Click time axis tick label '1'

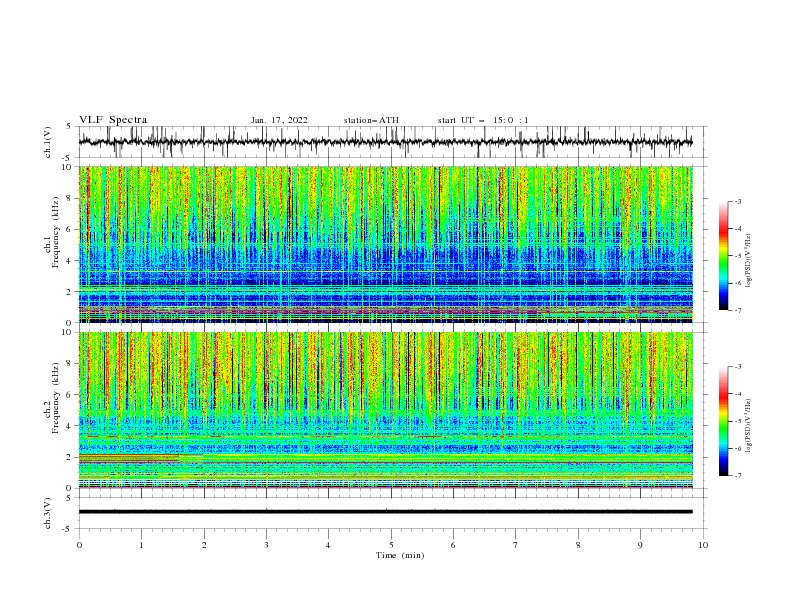(141, 545)
